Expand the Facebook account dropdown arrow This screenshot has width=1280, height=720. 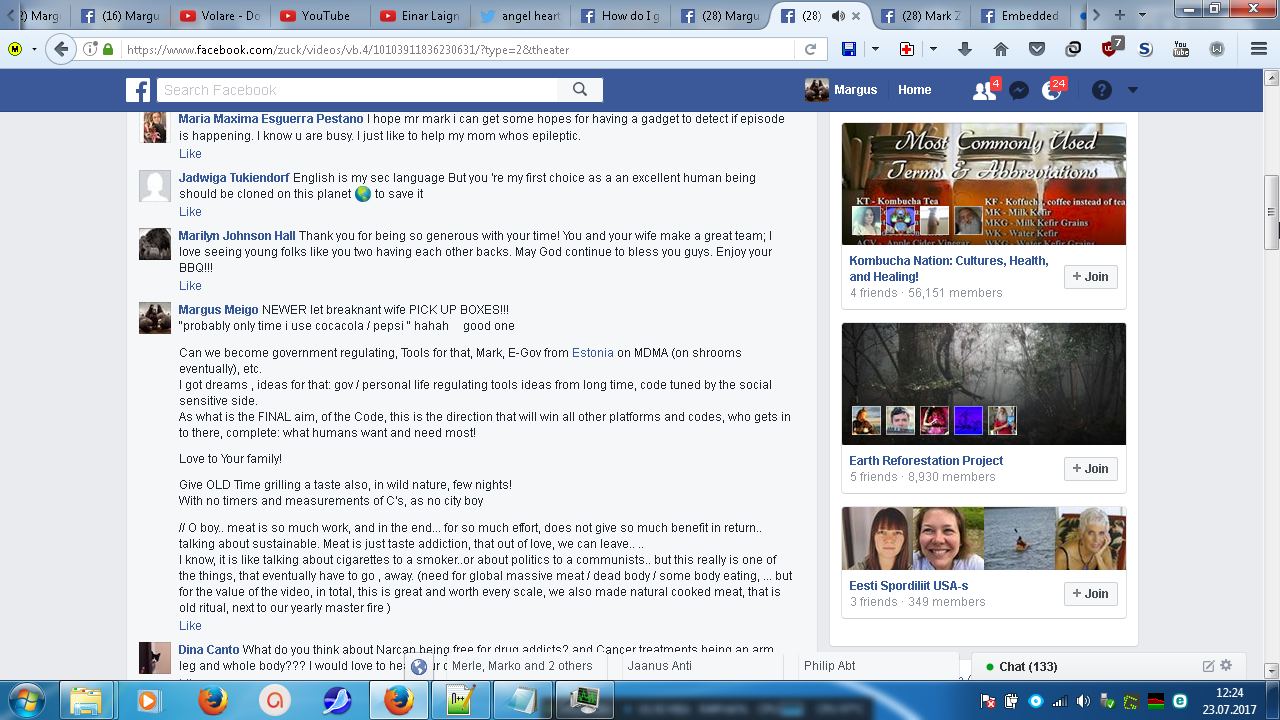pos(1133,90)
